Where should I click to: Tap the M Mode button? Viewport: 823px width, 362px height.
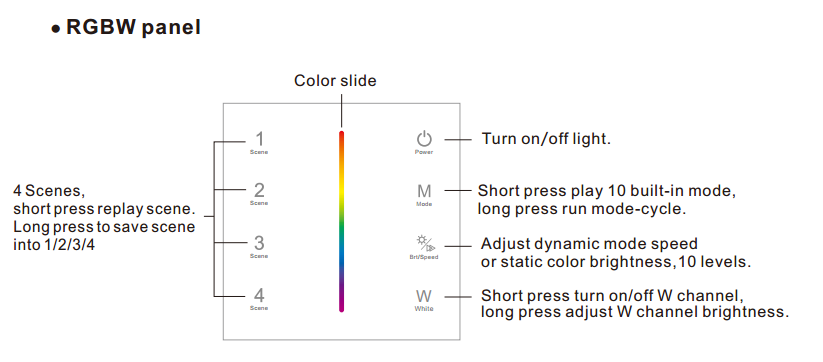pyautogui.click(x=424, y=191)
